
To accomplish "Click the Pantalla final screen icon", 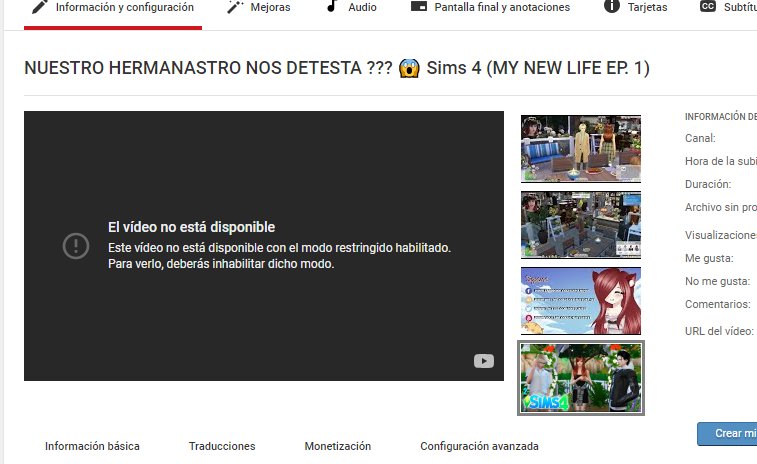I will coord(419,6).
